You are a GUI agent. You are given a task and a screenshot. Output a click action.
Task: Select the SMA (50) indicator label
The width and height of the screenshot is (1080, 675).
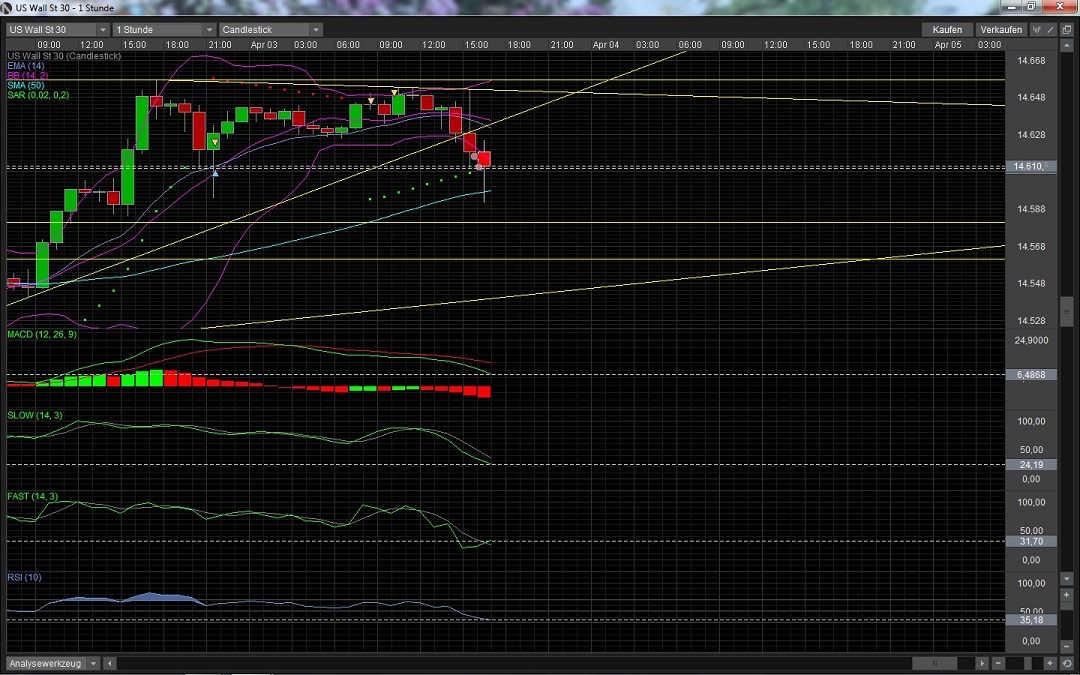[25, 85]
